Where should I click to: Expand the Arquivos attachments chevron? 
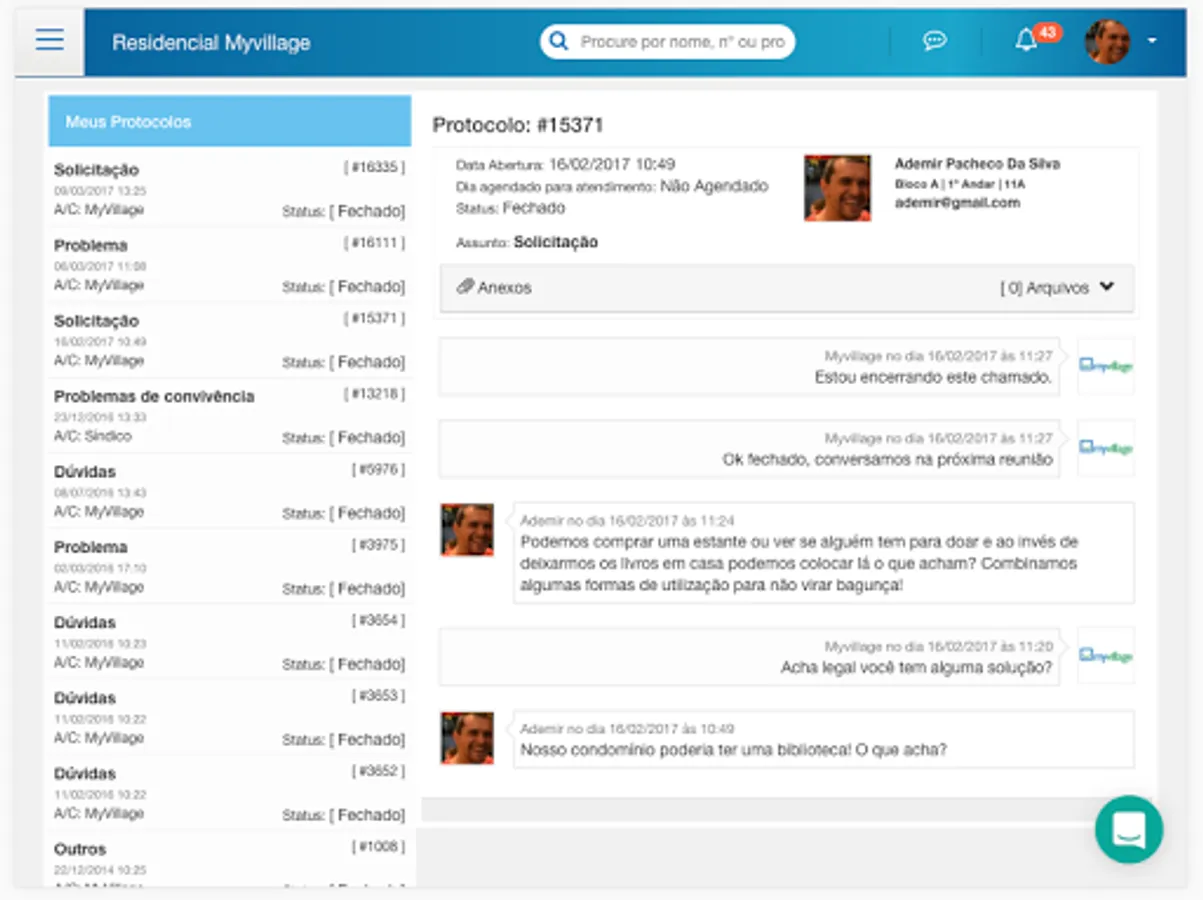[x=1107, y=286]
